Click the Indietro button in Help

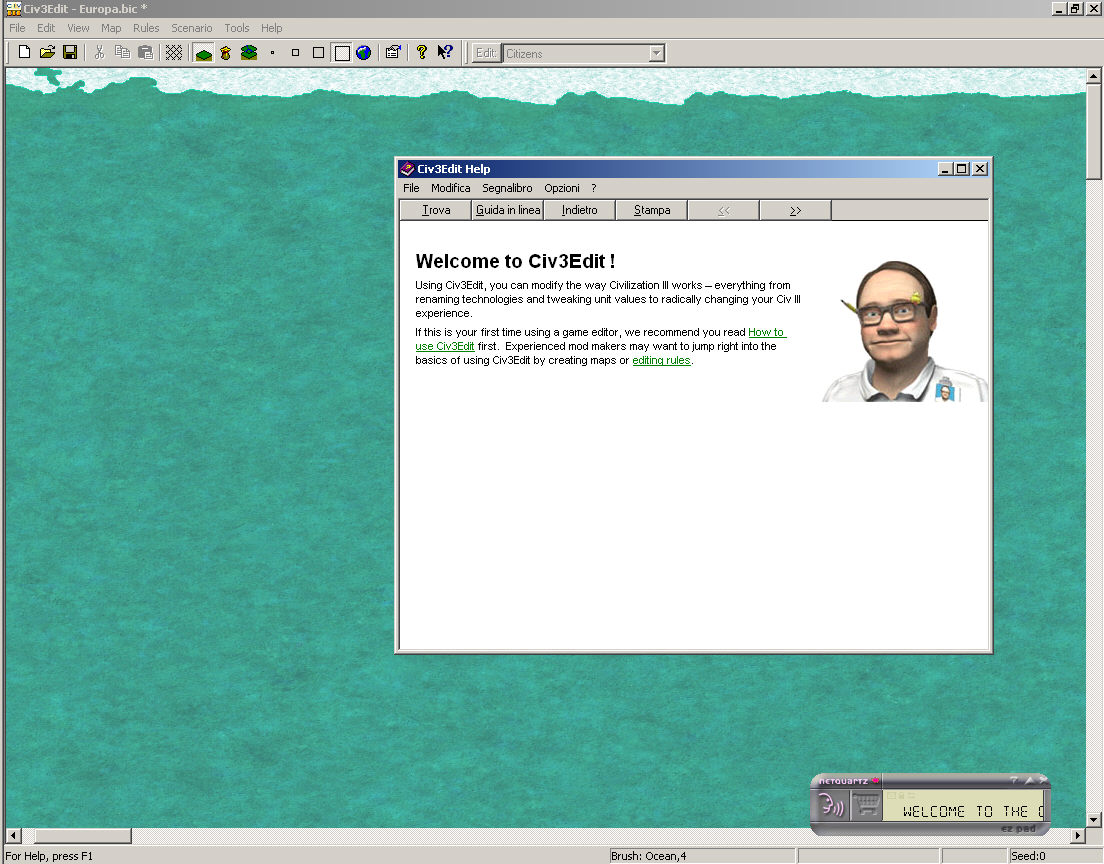(579, 210)
